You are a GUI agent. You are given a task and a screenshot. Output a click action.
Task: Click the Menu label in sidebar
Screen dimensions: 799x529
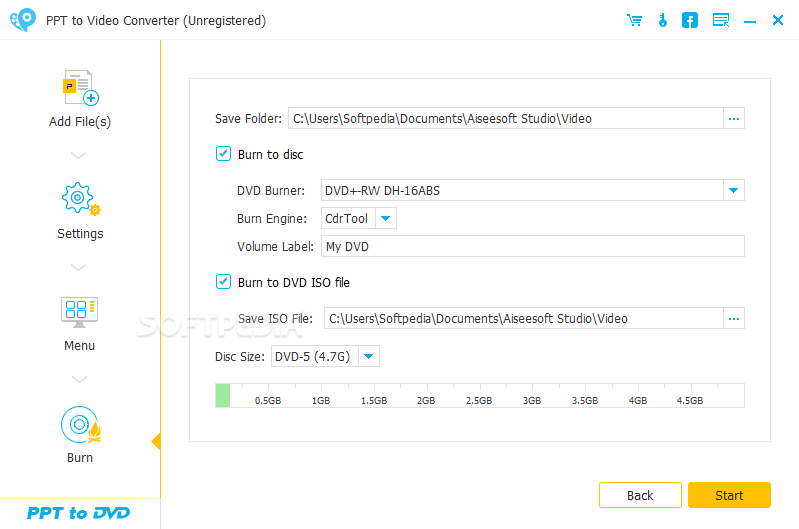(79, 346)
